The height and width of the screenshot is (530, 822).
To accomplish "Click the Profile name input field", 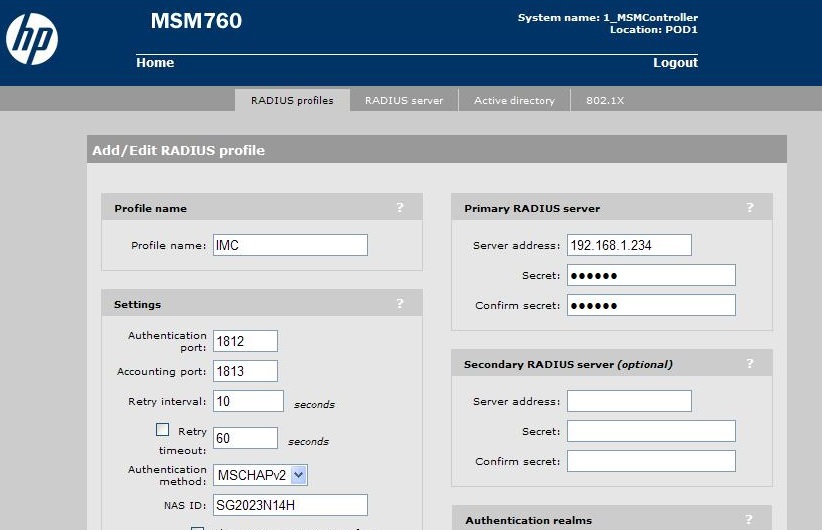I will point(290,245).
